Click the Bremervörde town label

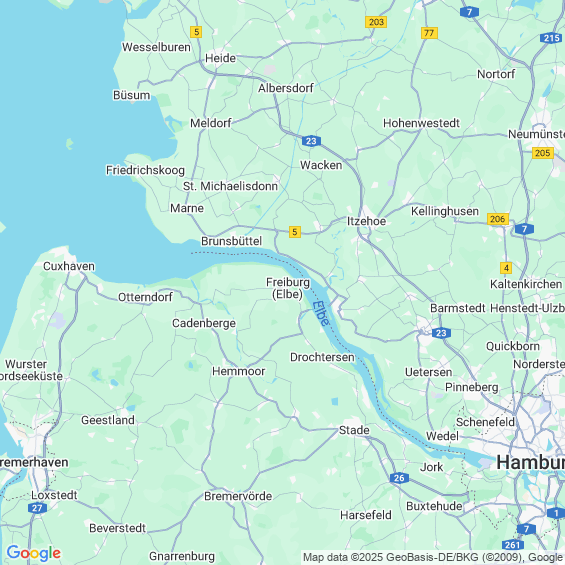[x=238, y=496]
